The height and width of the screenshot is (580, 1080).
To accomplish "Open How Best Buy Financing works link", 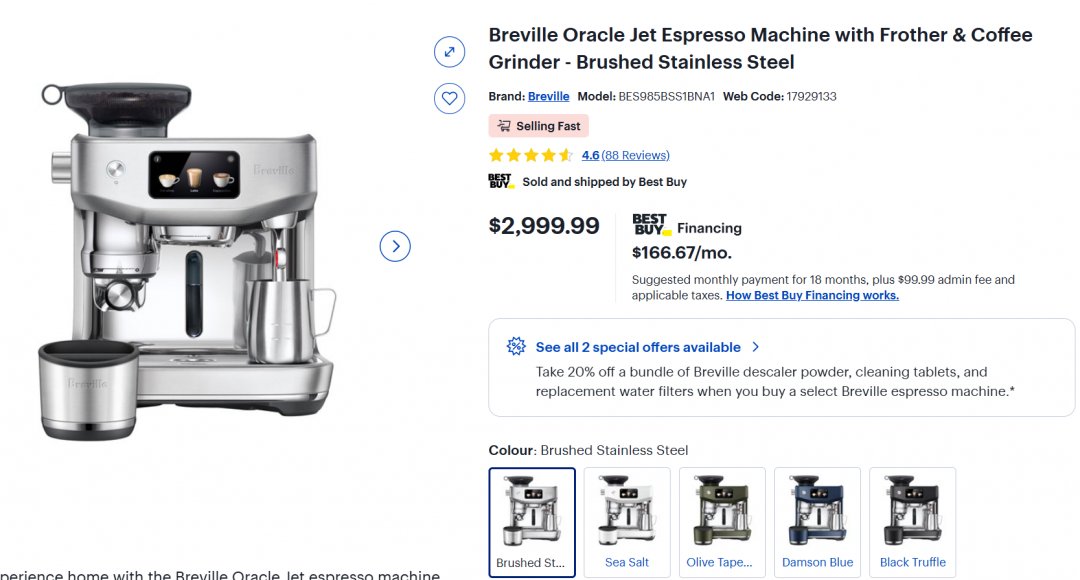I will (812, 296).
